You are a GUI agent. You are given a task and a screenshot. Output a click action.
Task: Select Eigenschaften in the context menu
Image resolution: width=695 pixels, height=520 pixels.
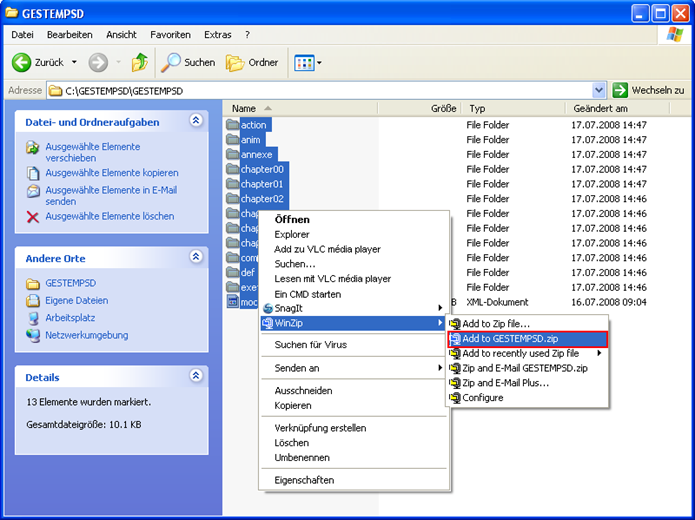coord(304,480)
